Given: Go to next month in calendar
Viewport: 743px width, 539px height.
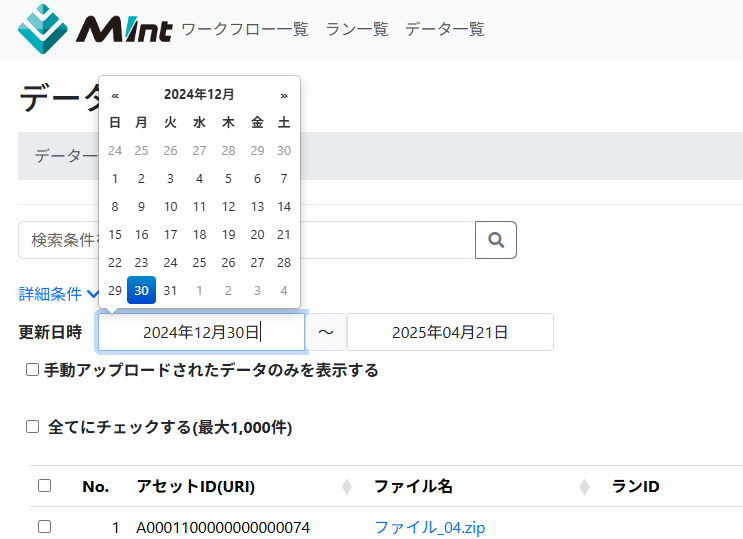Looking at the screenshot, I should click(x=284, y=95).
